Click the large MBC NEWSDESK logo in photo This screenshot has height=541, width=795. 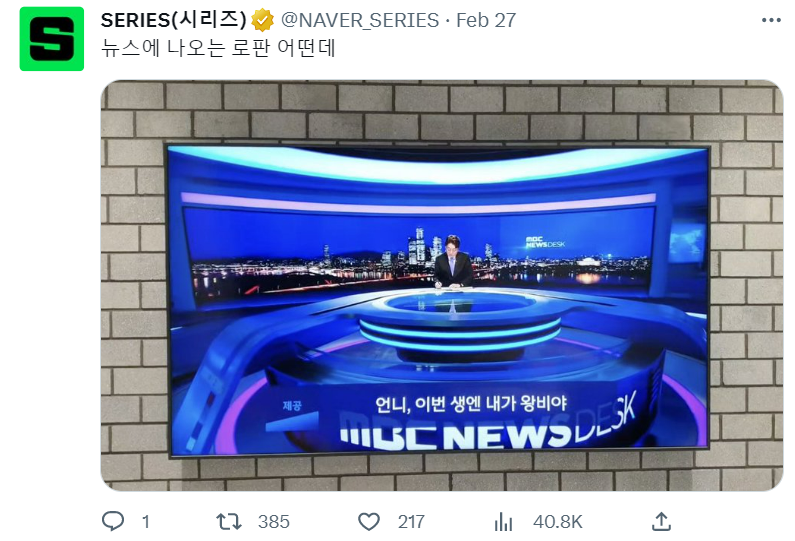pos(488,425)
